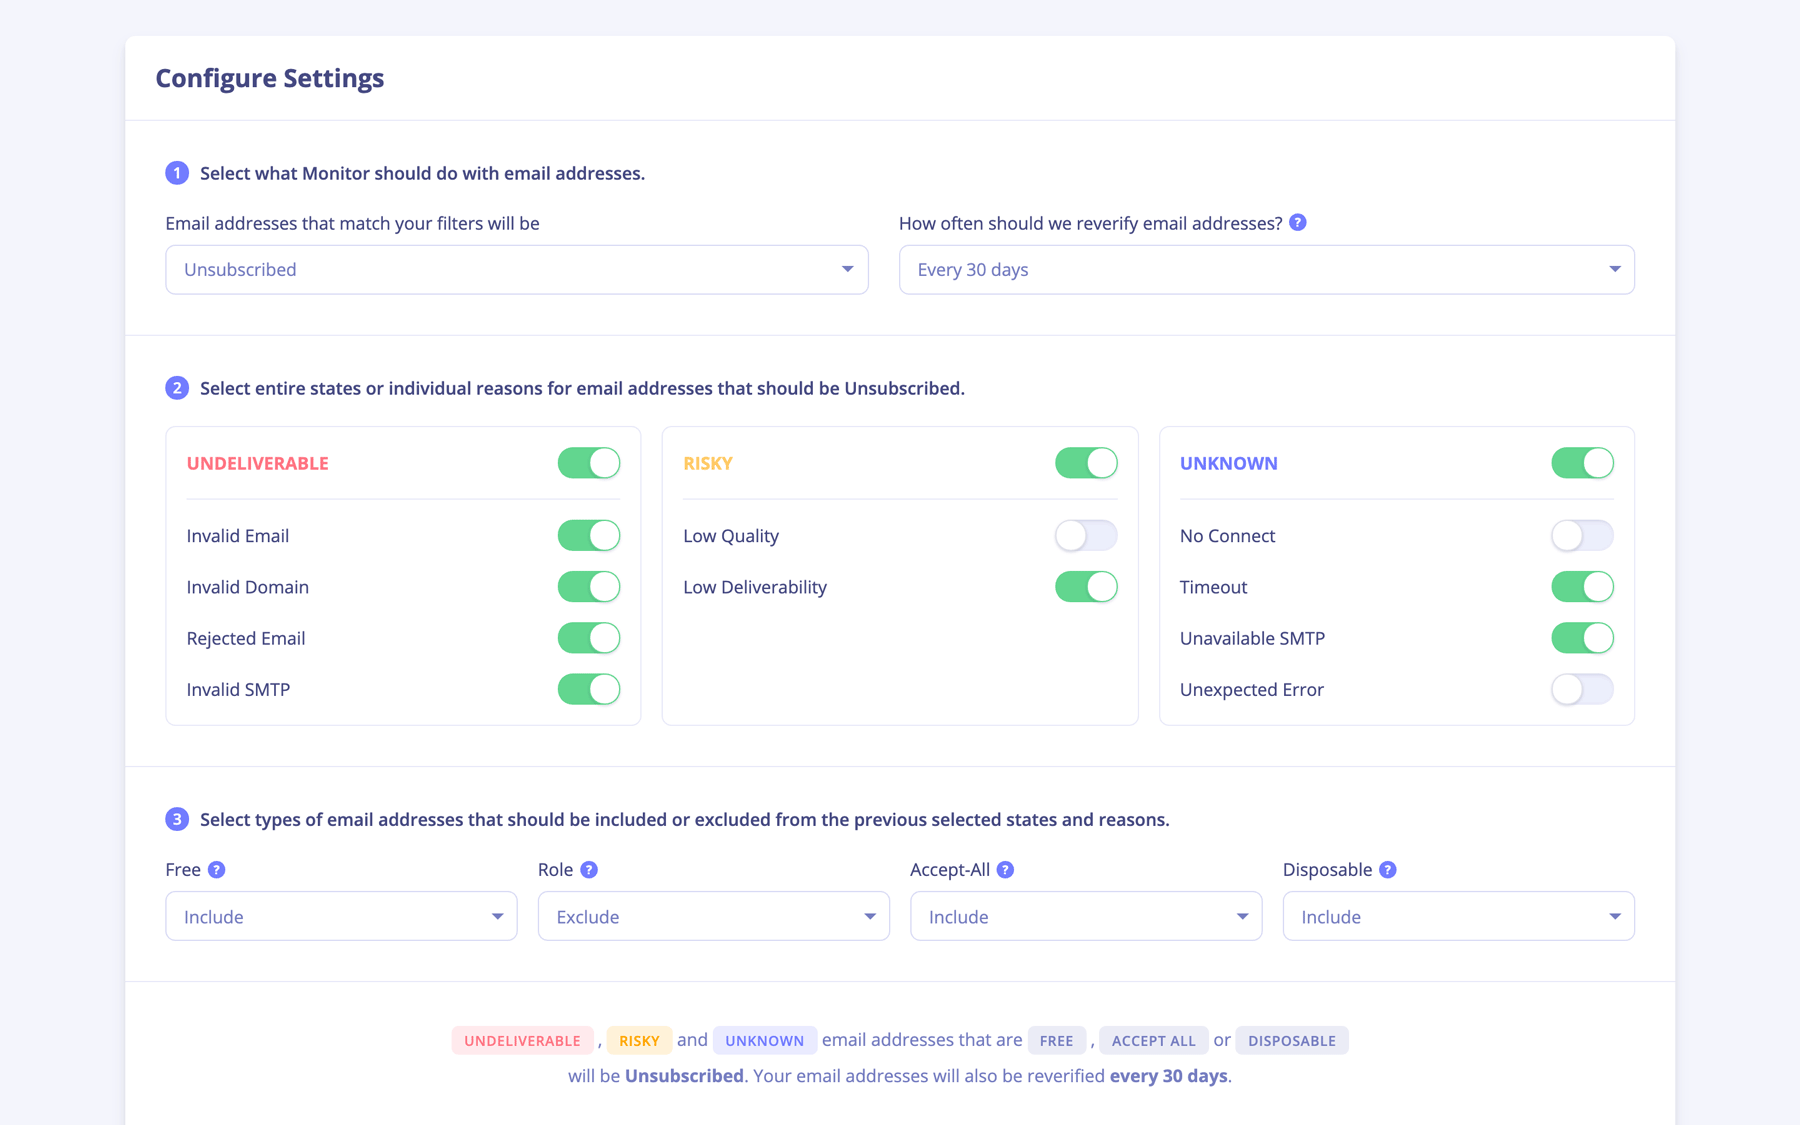Open the Unsubscribed action dropdown
This screenshot has height=1125, width=1800.
[x=516, y=270]
